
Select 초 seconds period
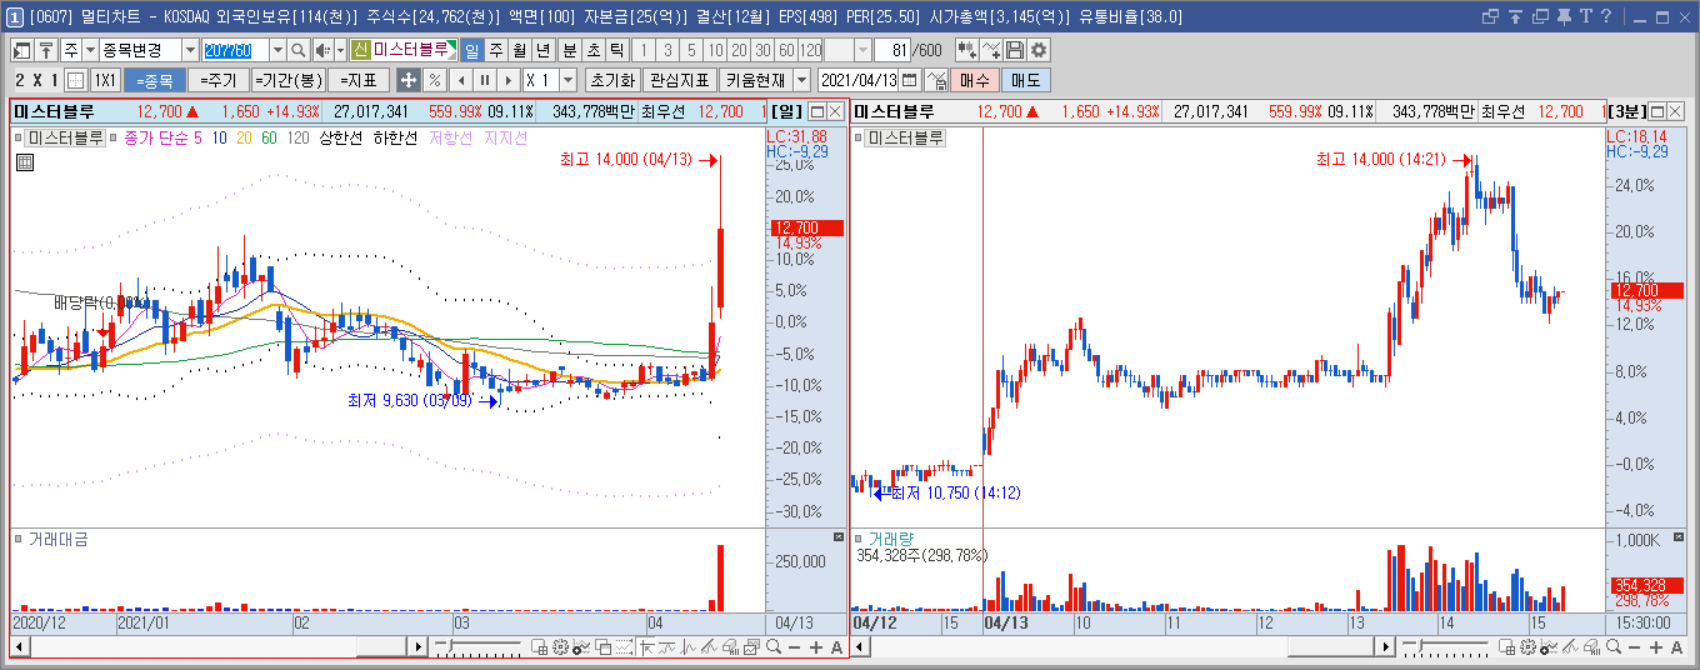[593, 50]
